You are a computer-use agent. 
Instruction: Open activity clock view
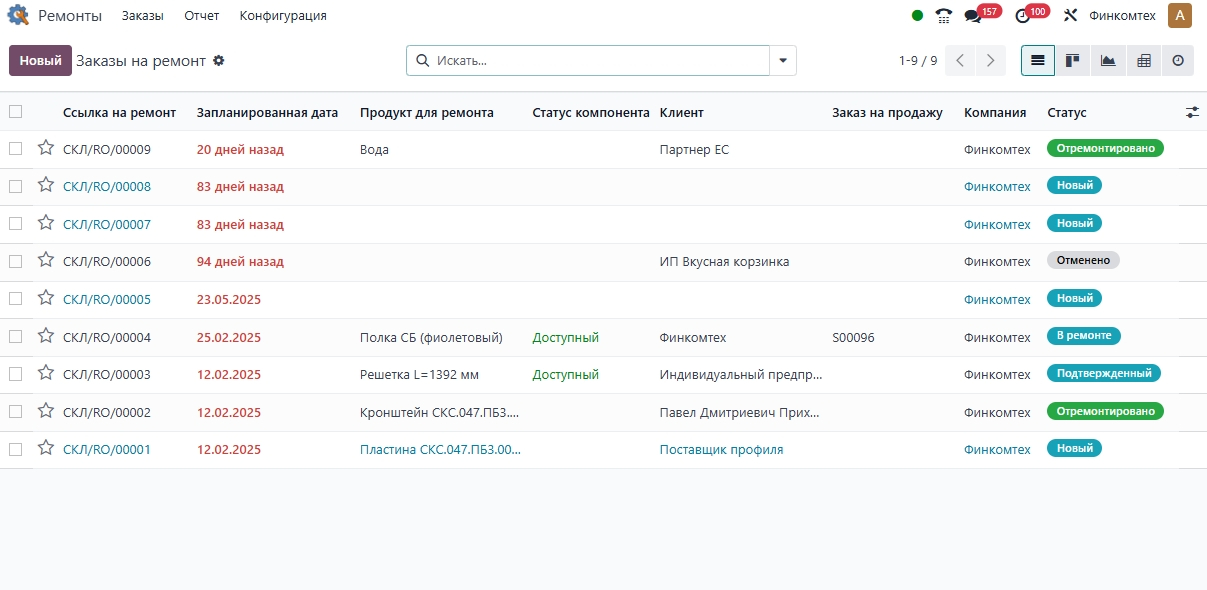[x=1178, y=61]
